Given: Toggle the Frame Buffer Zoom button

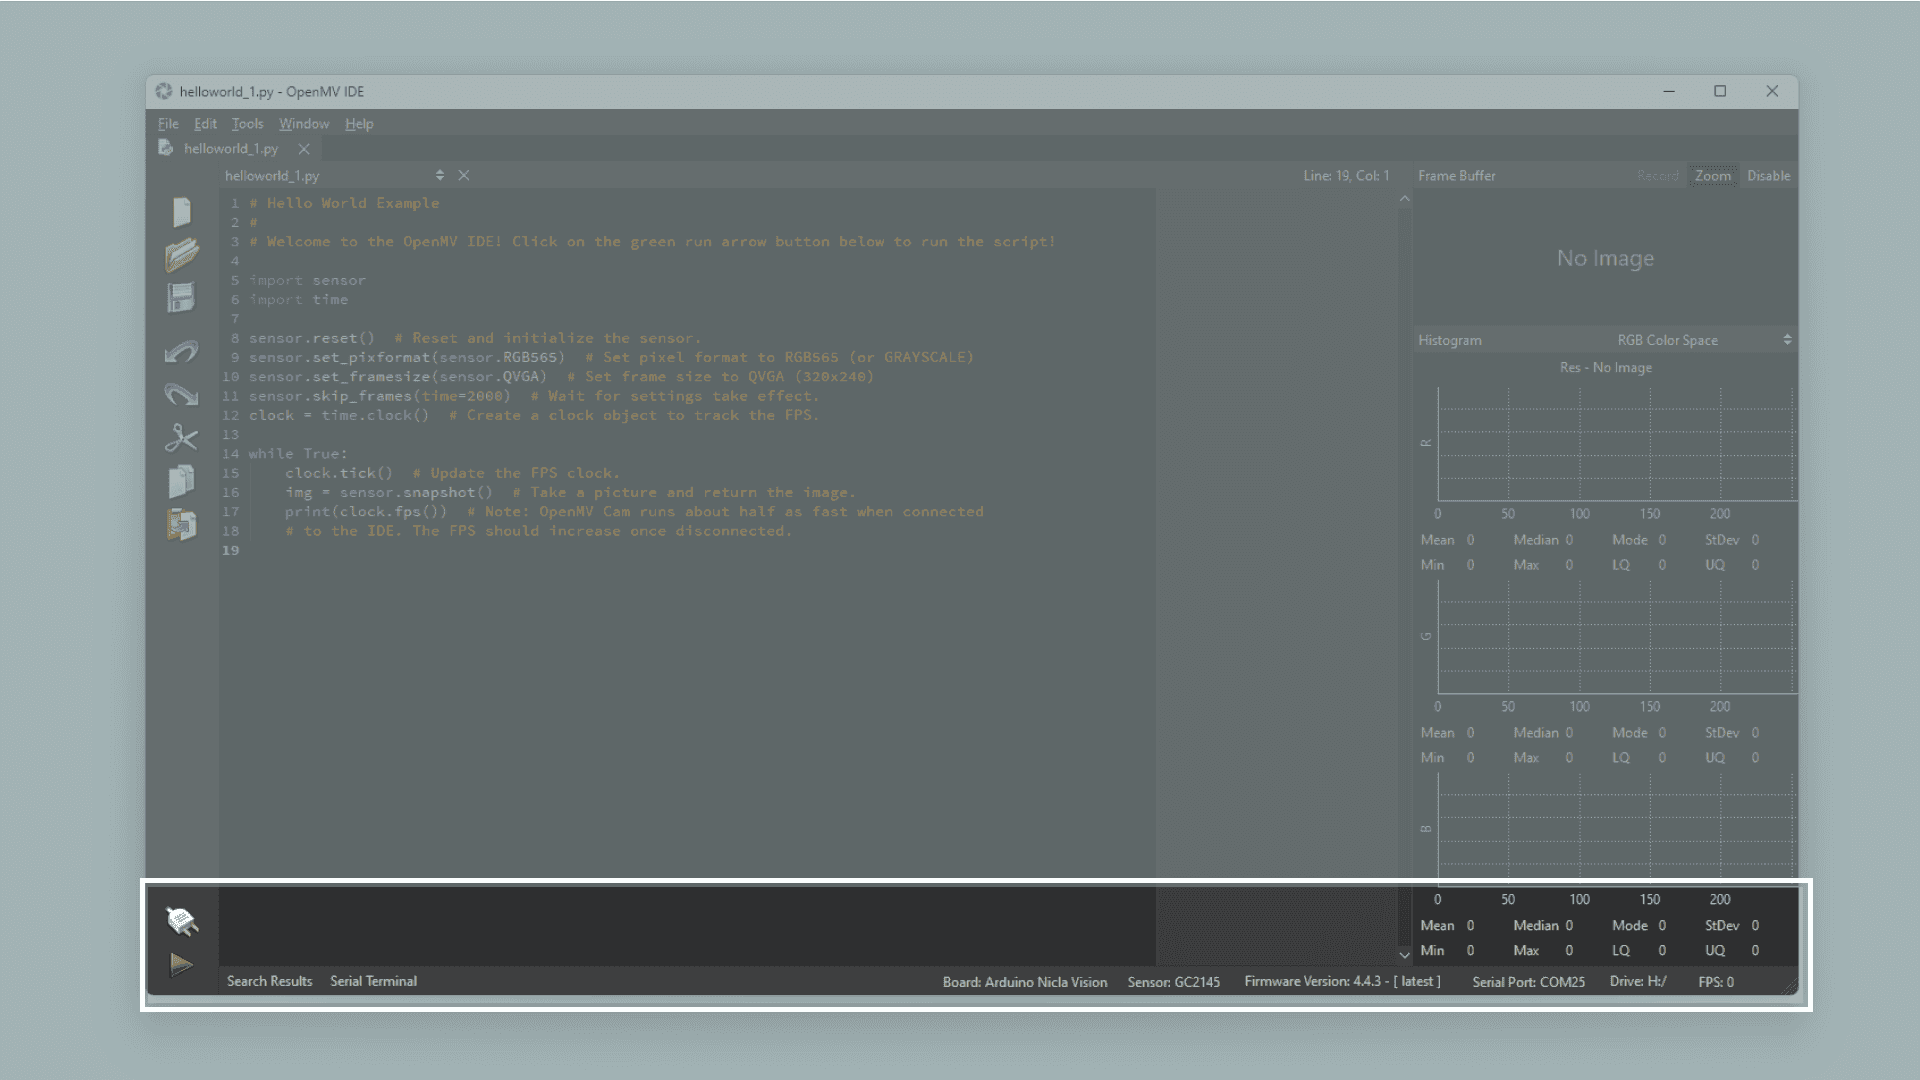Looking at the screenshot, I should 1712,176.
